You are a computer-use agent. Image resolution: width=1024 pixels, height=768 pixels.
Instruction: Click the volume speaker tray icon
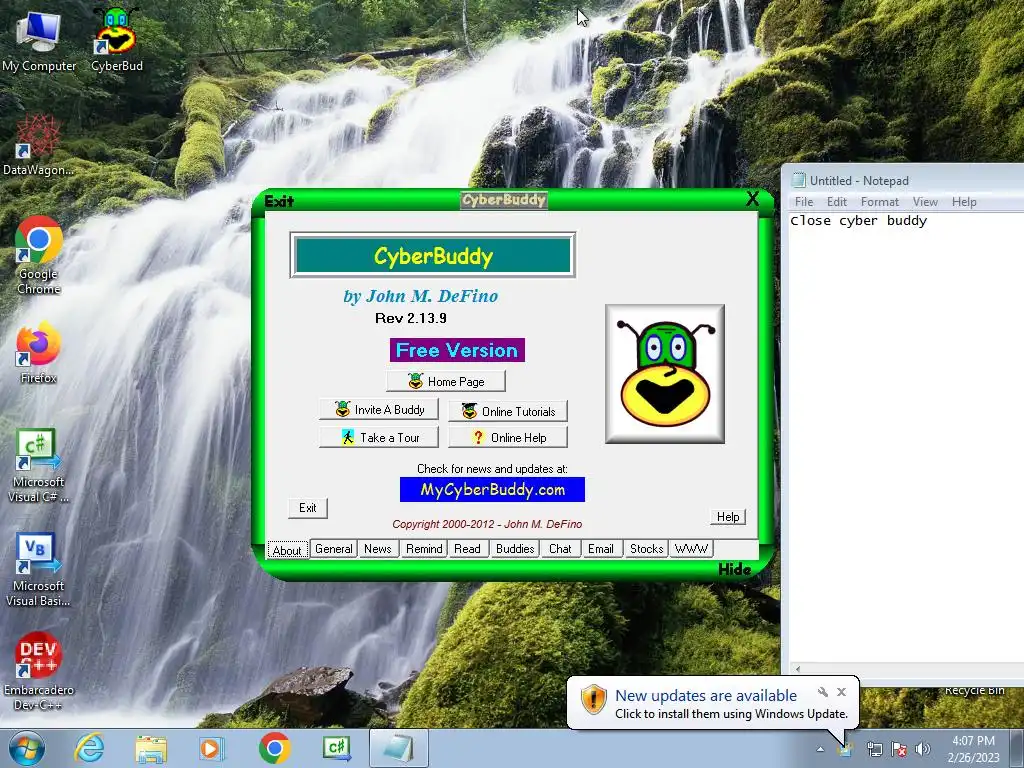click(923, 749)
